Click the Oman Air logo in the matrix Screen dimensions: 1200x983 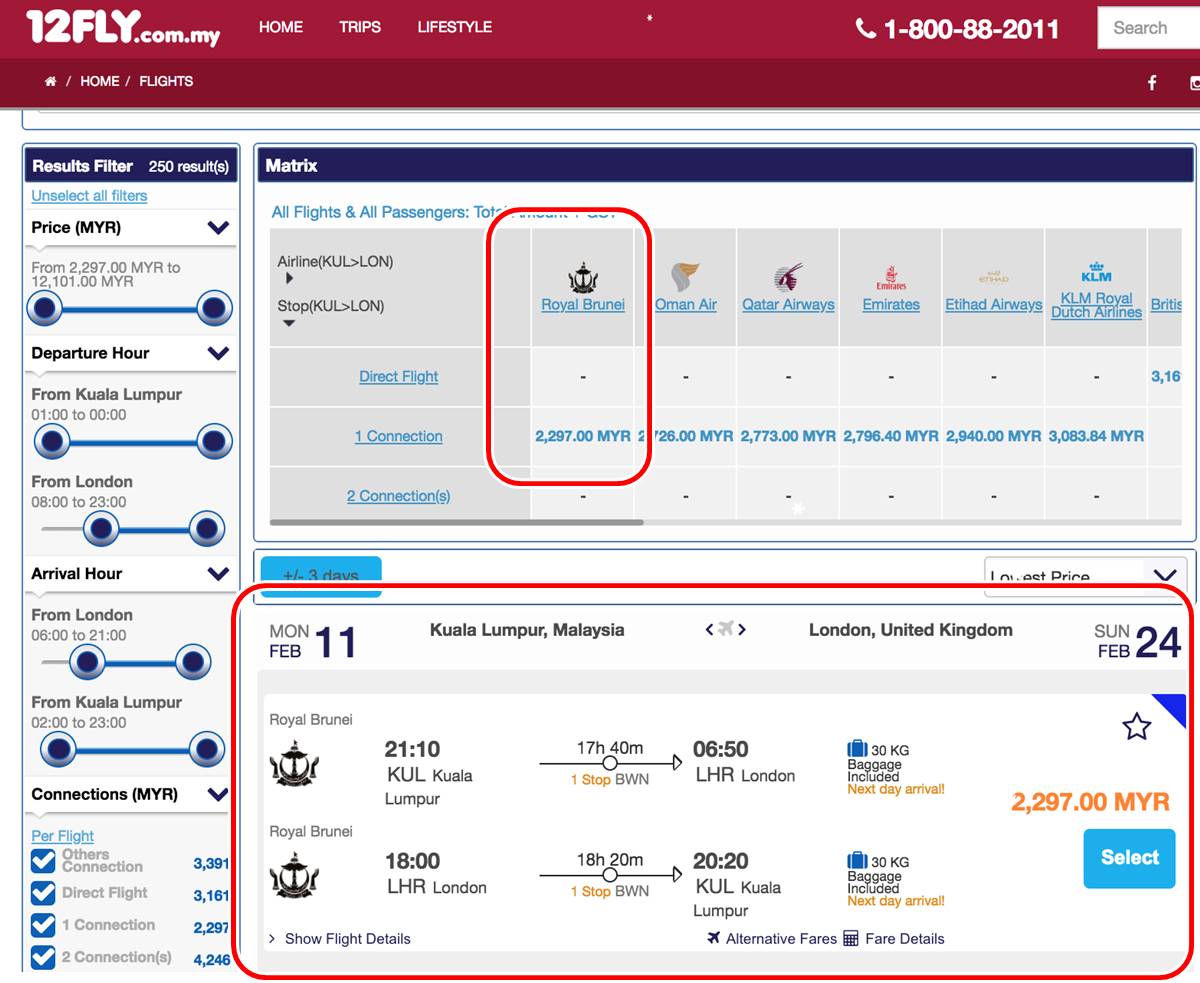click(x=685, y=276)
